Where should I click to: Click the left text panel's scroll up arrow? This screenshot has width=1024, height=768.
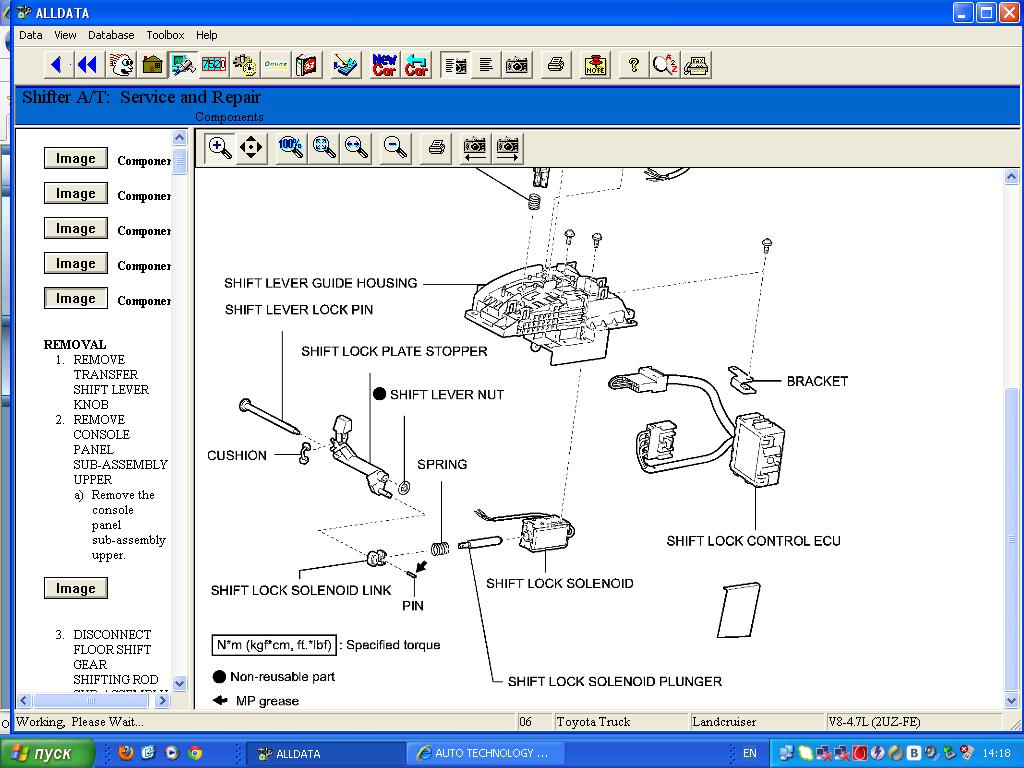coord(180,138)
